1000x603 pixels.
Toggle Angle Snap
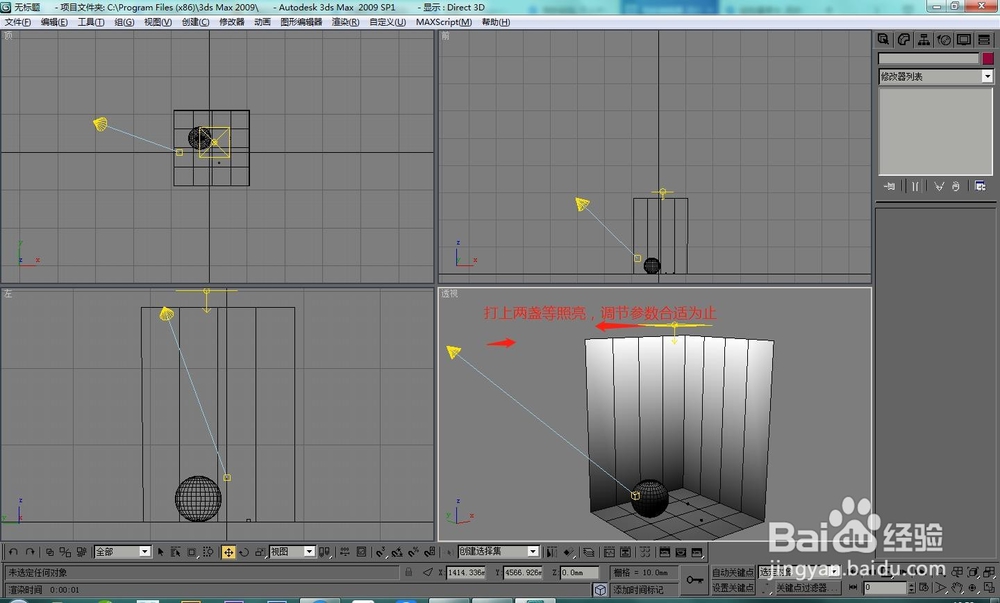[397, 552]
